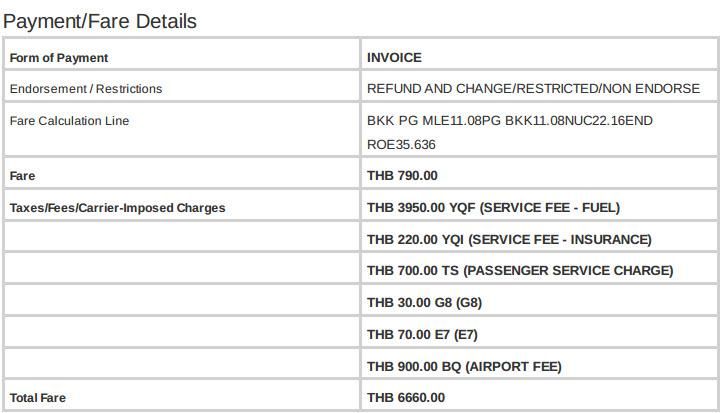The height and width of the screenshot is (413, 720).
Task: Select the THB 6660.00 total amount
Action: (x=406, y=397)
